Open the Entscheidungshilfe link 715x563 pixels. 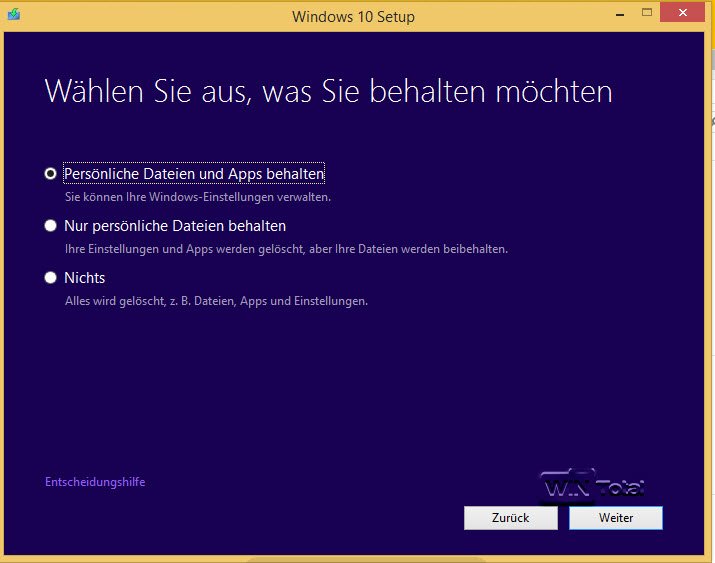[x=95, y=482]
